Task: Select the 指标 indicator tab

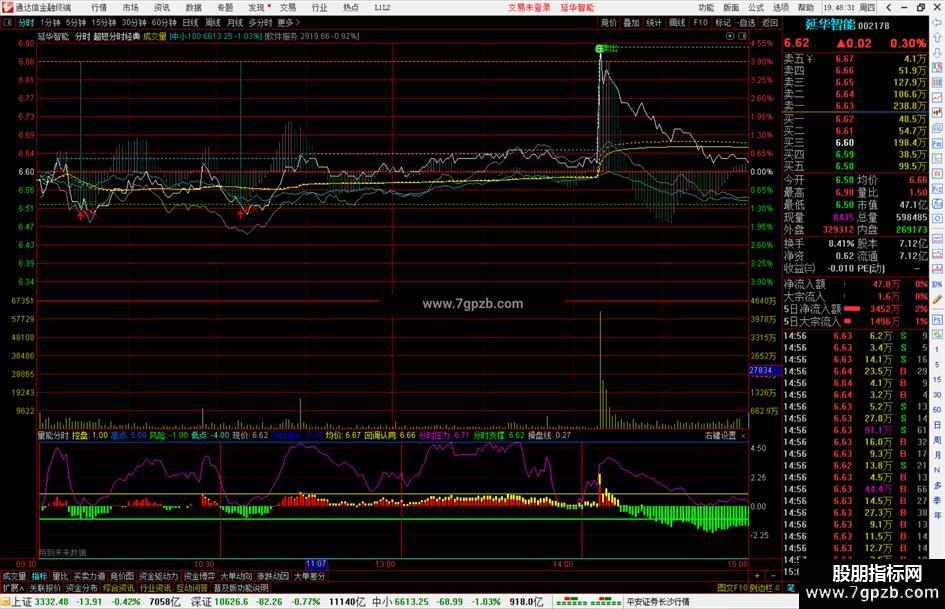Action: (39, 576)
